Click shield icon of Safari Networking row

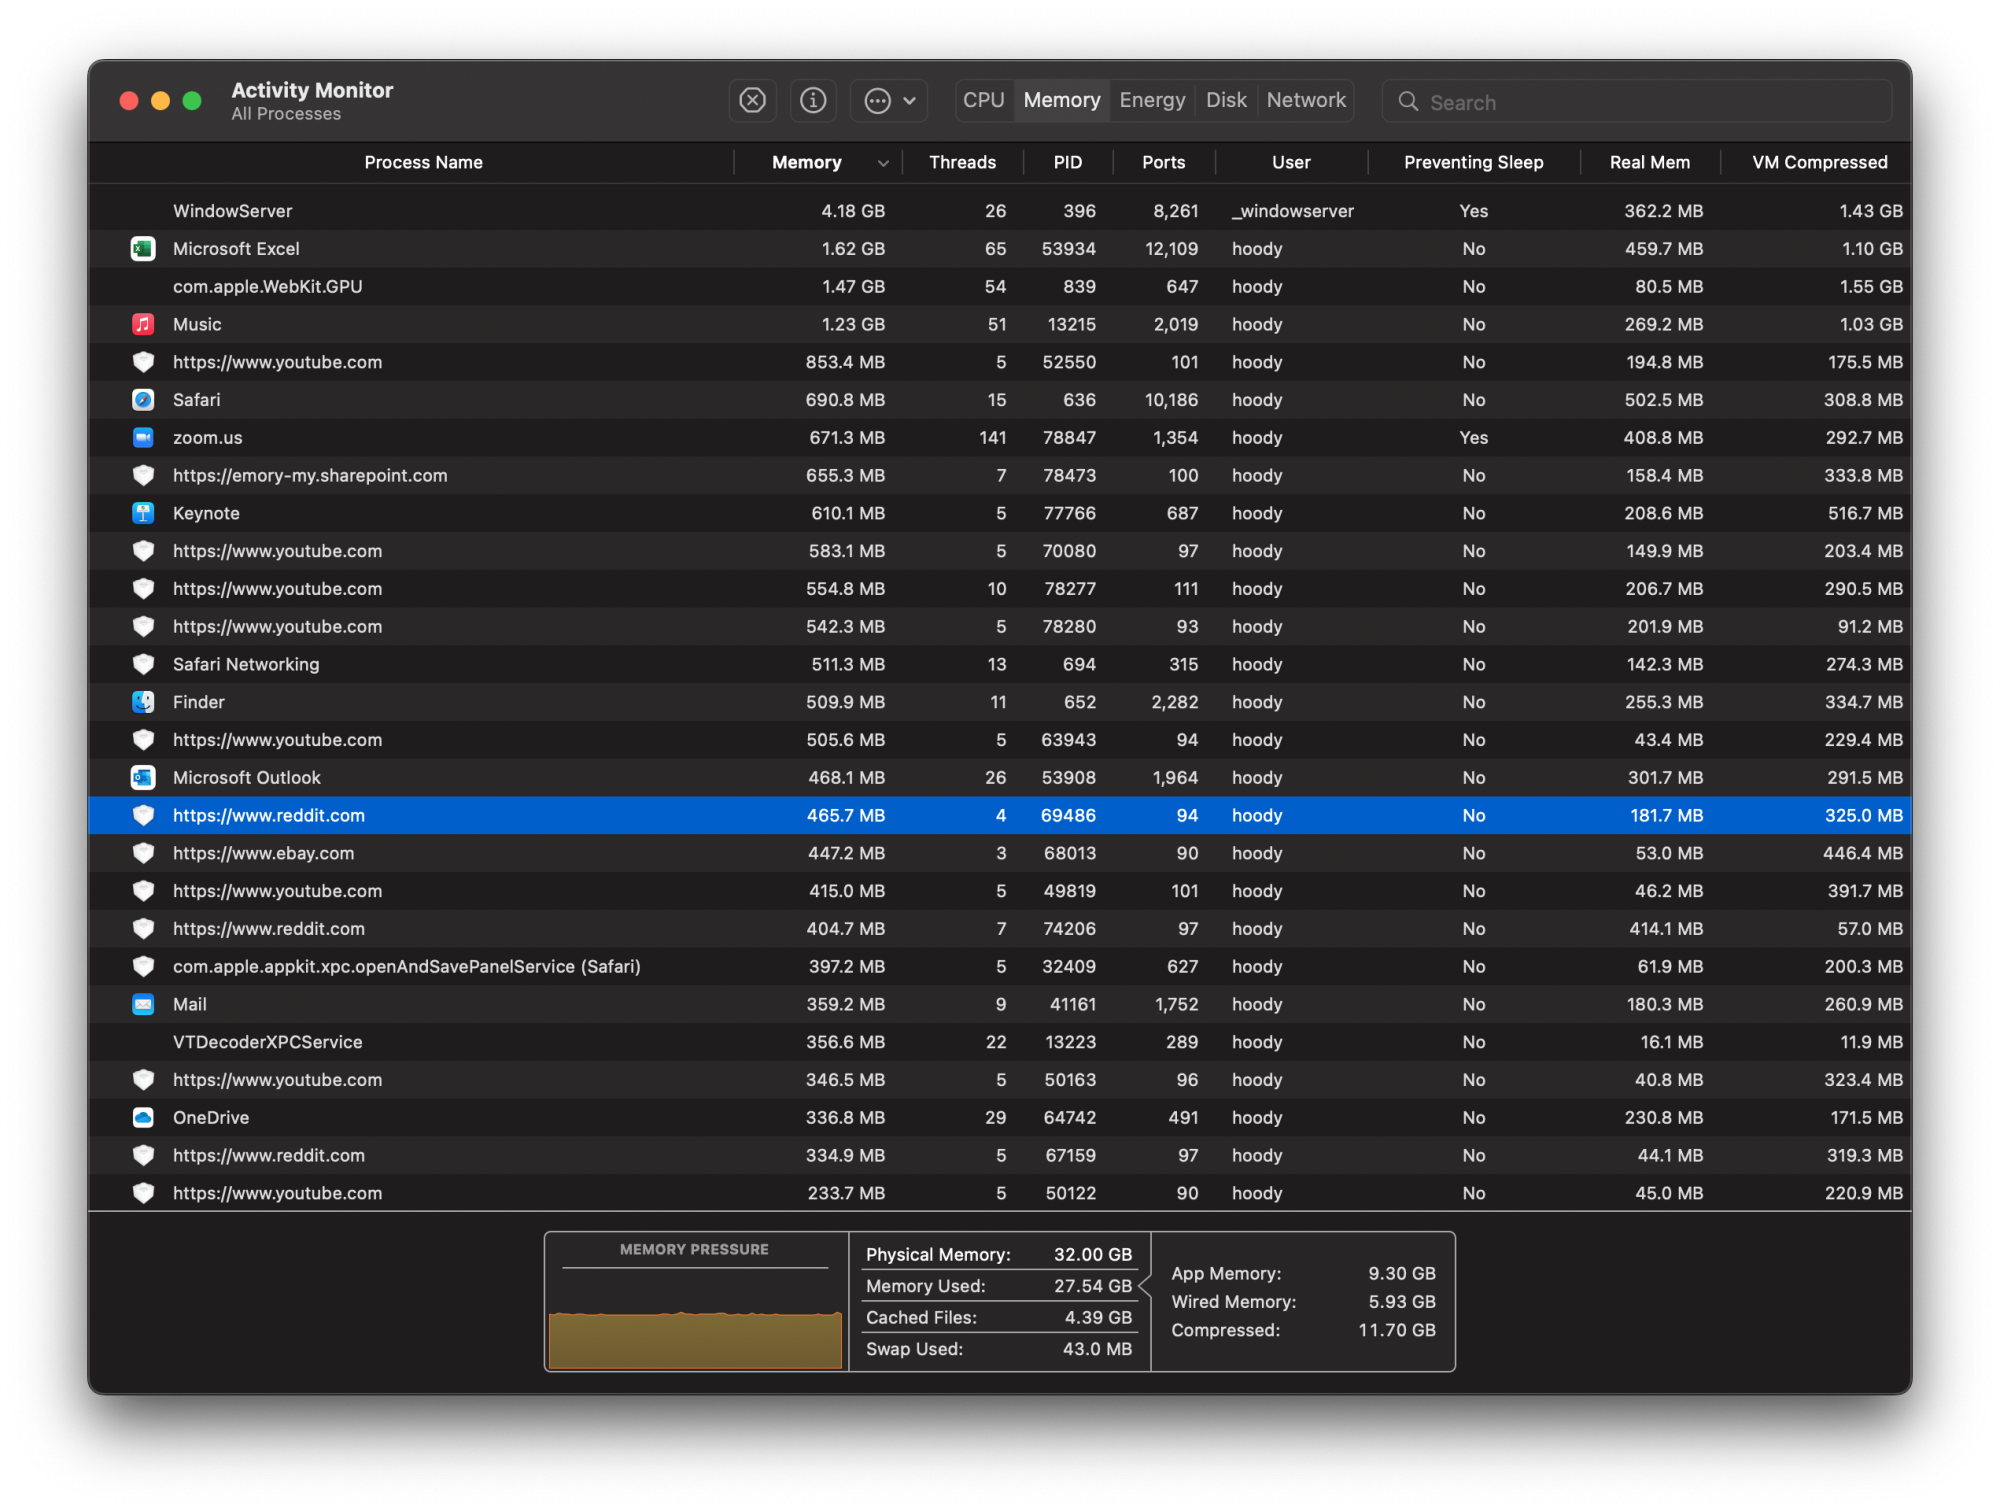(x=143, y=664)
